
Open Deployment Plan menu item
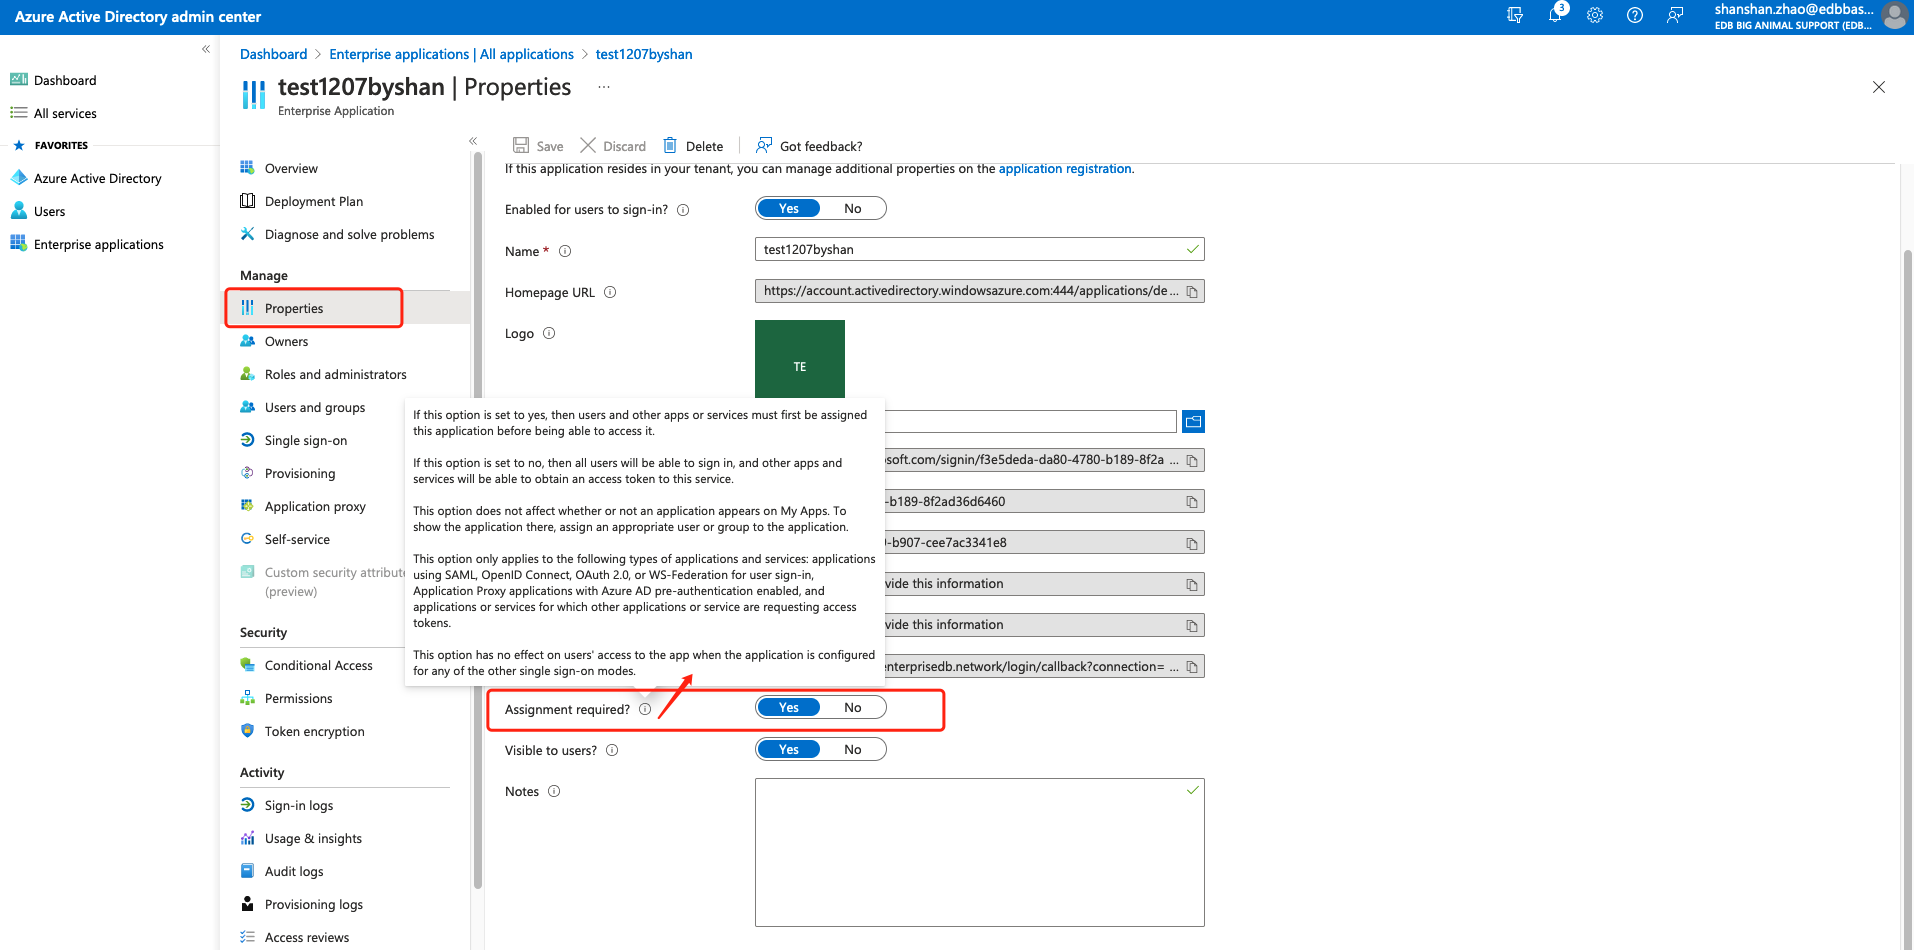[x=314, y=201]
